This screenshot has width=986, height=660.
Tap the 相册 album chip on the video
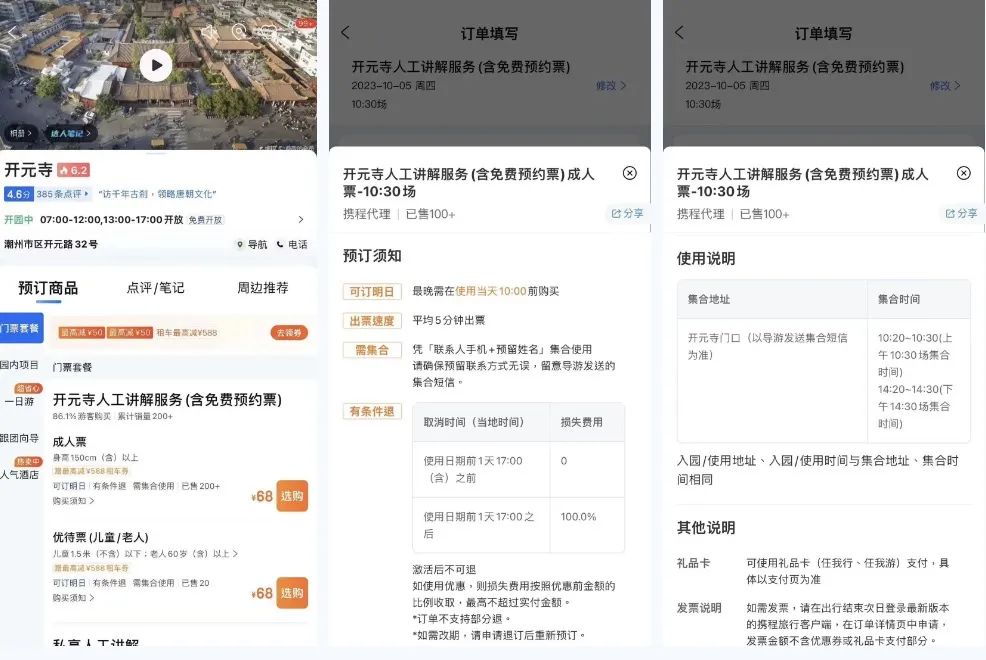(x=18, y=135)
